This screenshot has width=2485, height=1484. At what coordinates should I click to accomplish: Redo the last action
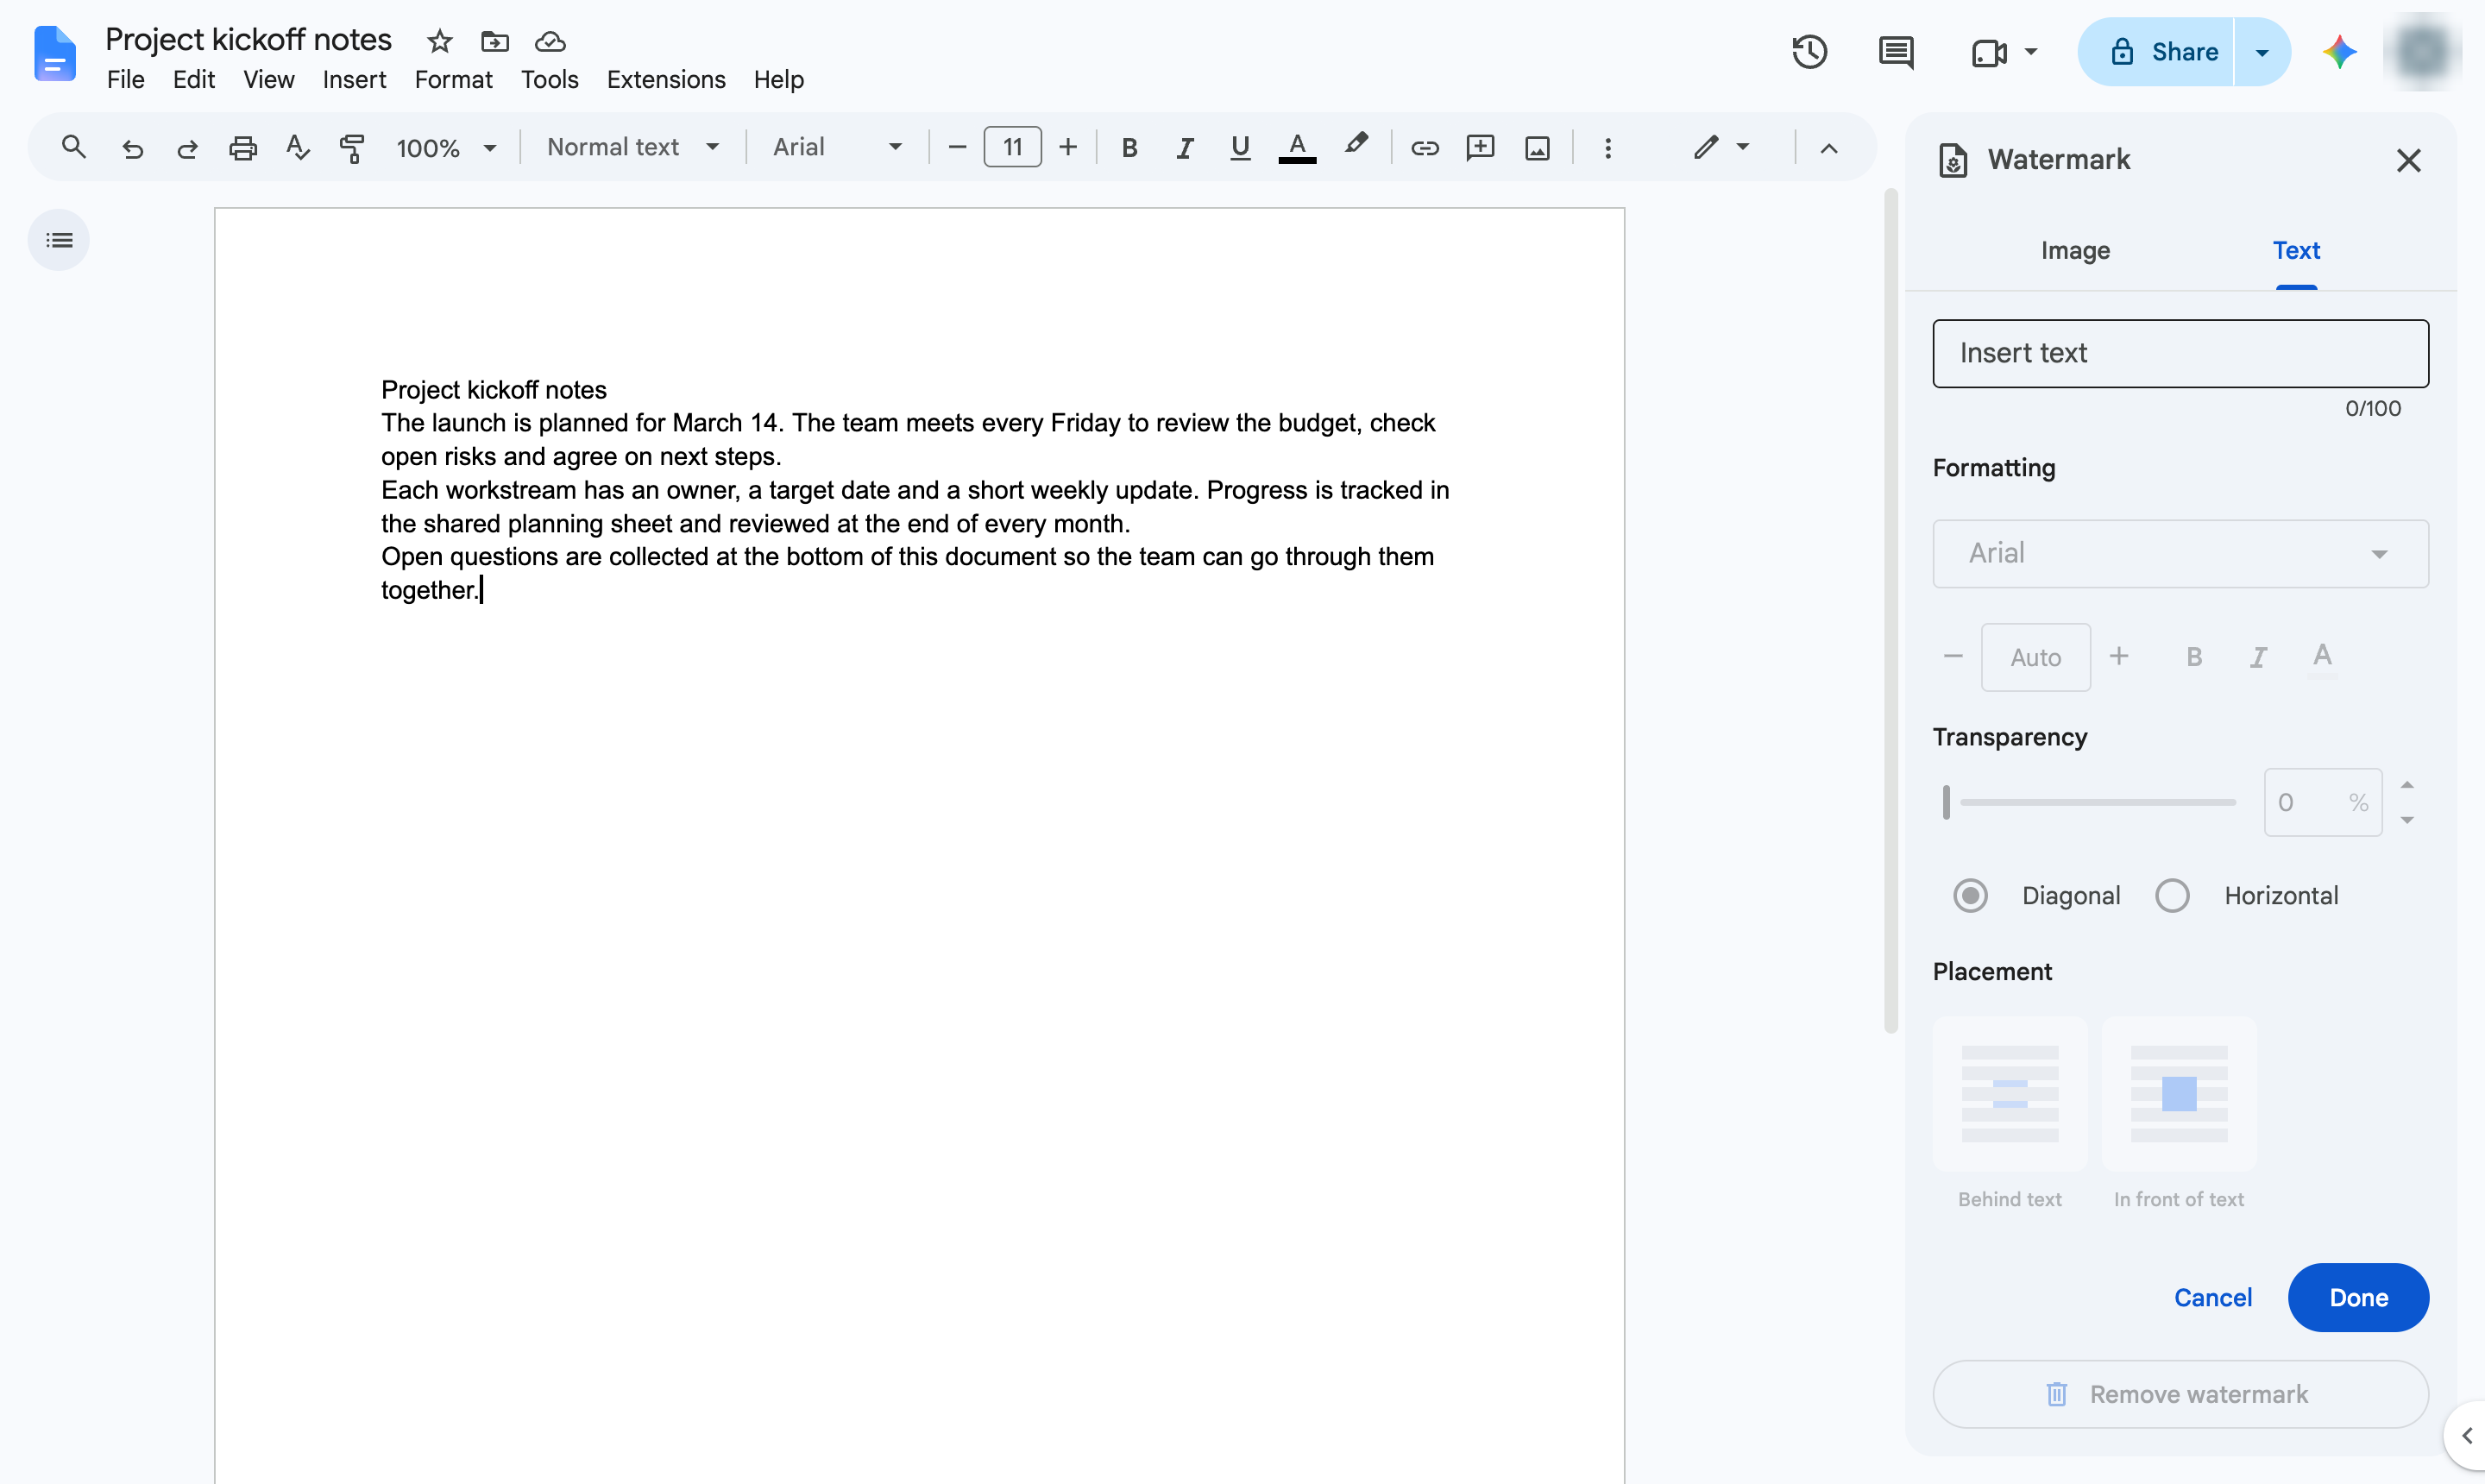coord(187,149)
